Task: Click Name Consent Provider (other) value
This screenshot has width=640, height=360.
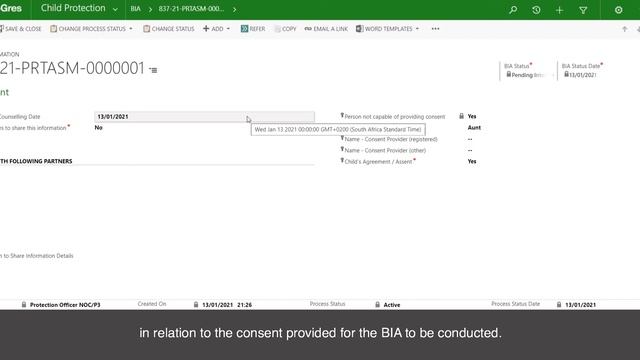Action: (470, 150)
